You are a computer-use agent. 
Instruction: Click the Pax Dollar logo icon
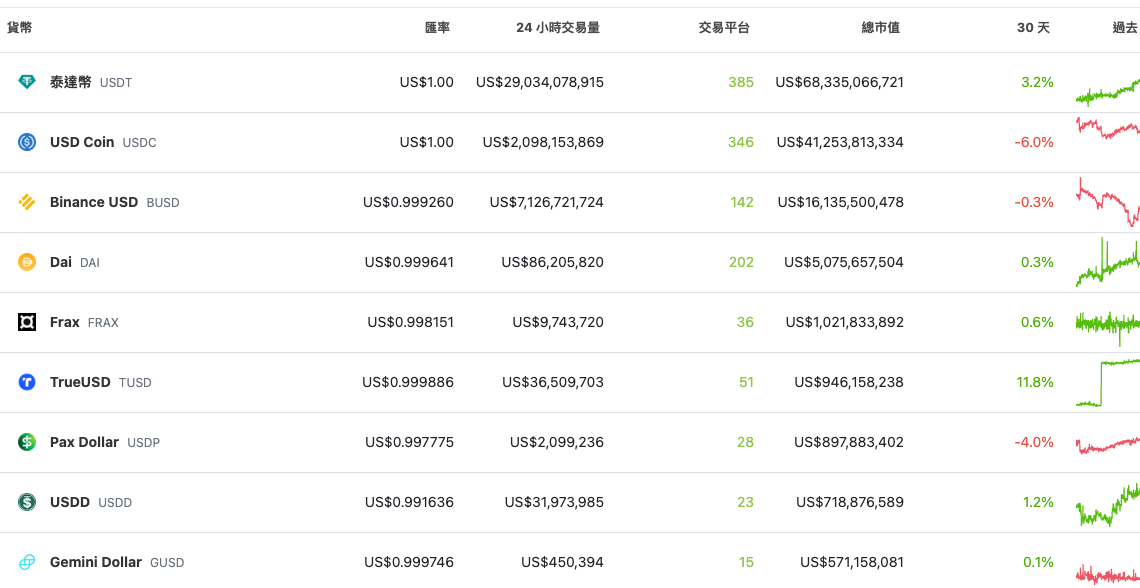(27, 442)
